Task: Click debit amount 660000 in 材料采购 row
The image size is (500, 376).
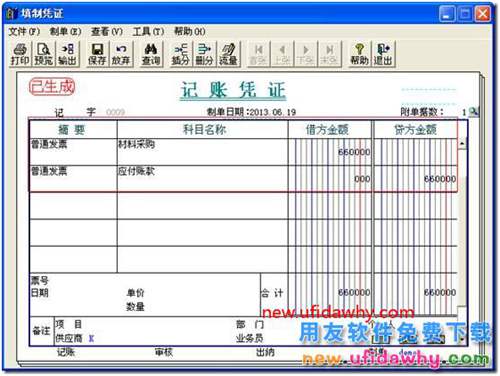Action: tap(354, 152)
